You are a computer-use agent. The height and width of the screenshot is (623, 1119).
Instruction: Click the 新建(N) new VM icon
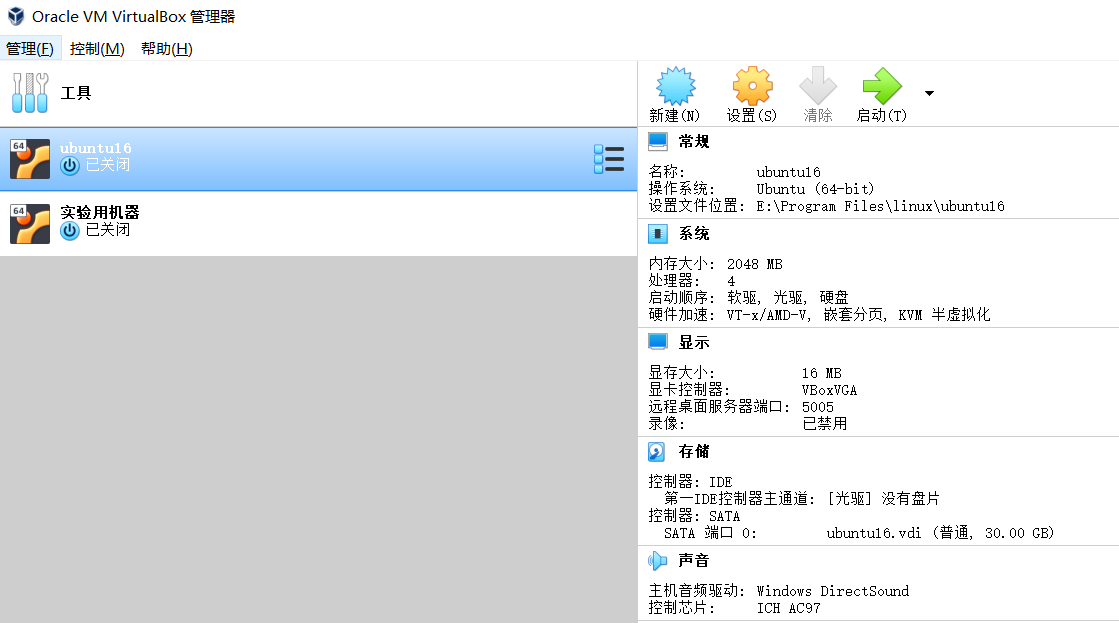pos(674,87)
